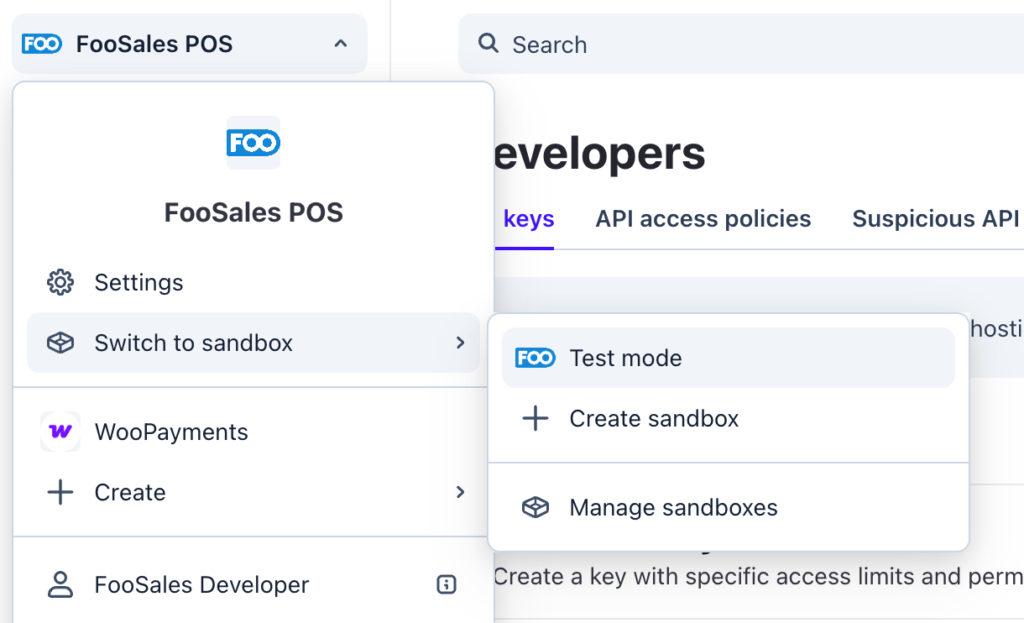Click the plus icon next to Create
The width and height of the screenshot is (1024, 623).
coord(60,492)
